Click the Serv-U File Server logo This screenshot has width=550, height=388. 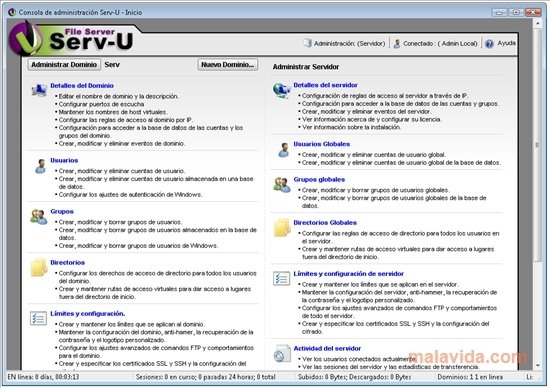[72, 39]
